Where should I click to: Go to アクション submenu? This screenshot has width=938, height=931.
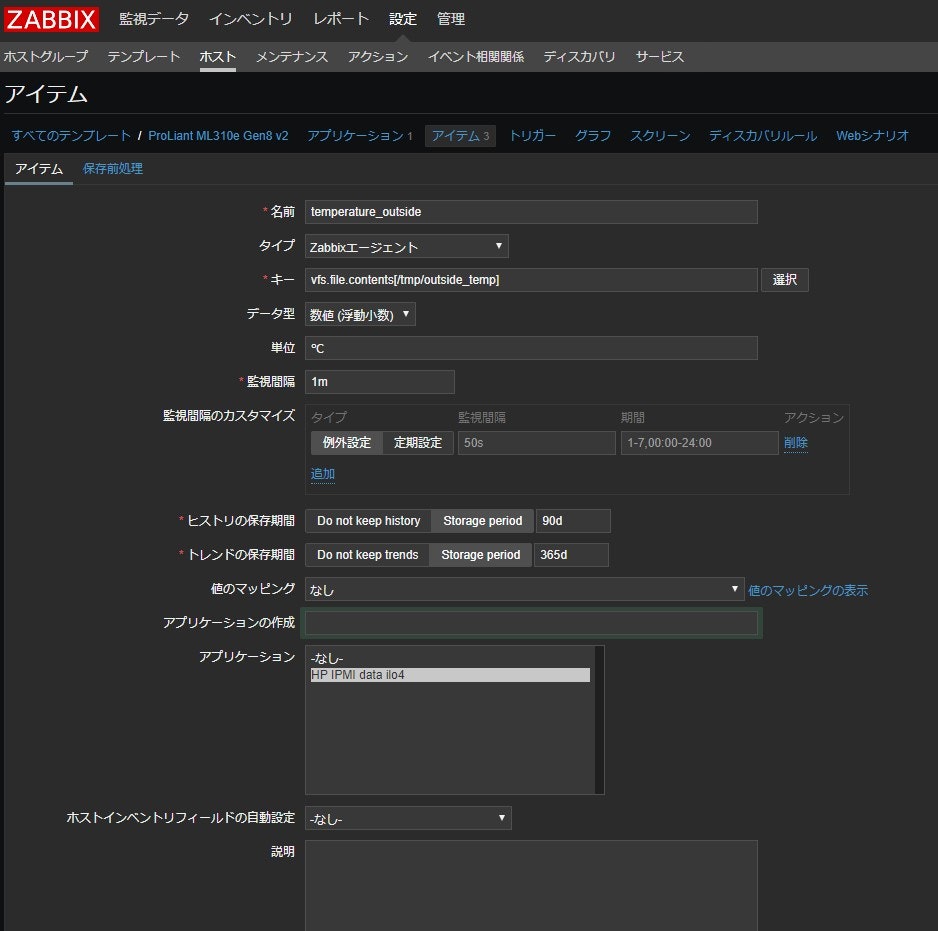[x=378, y=57]
